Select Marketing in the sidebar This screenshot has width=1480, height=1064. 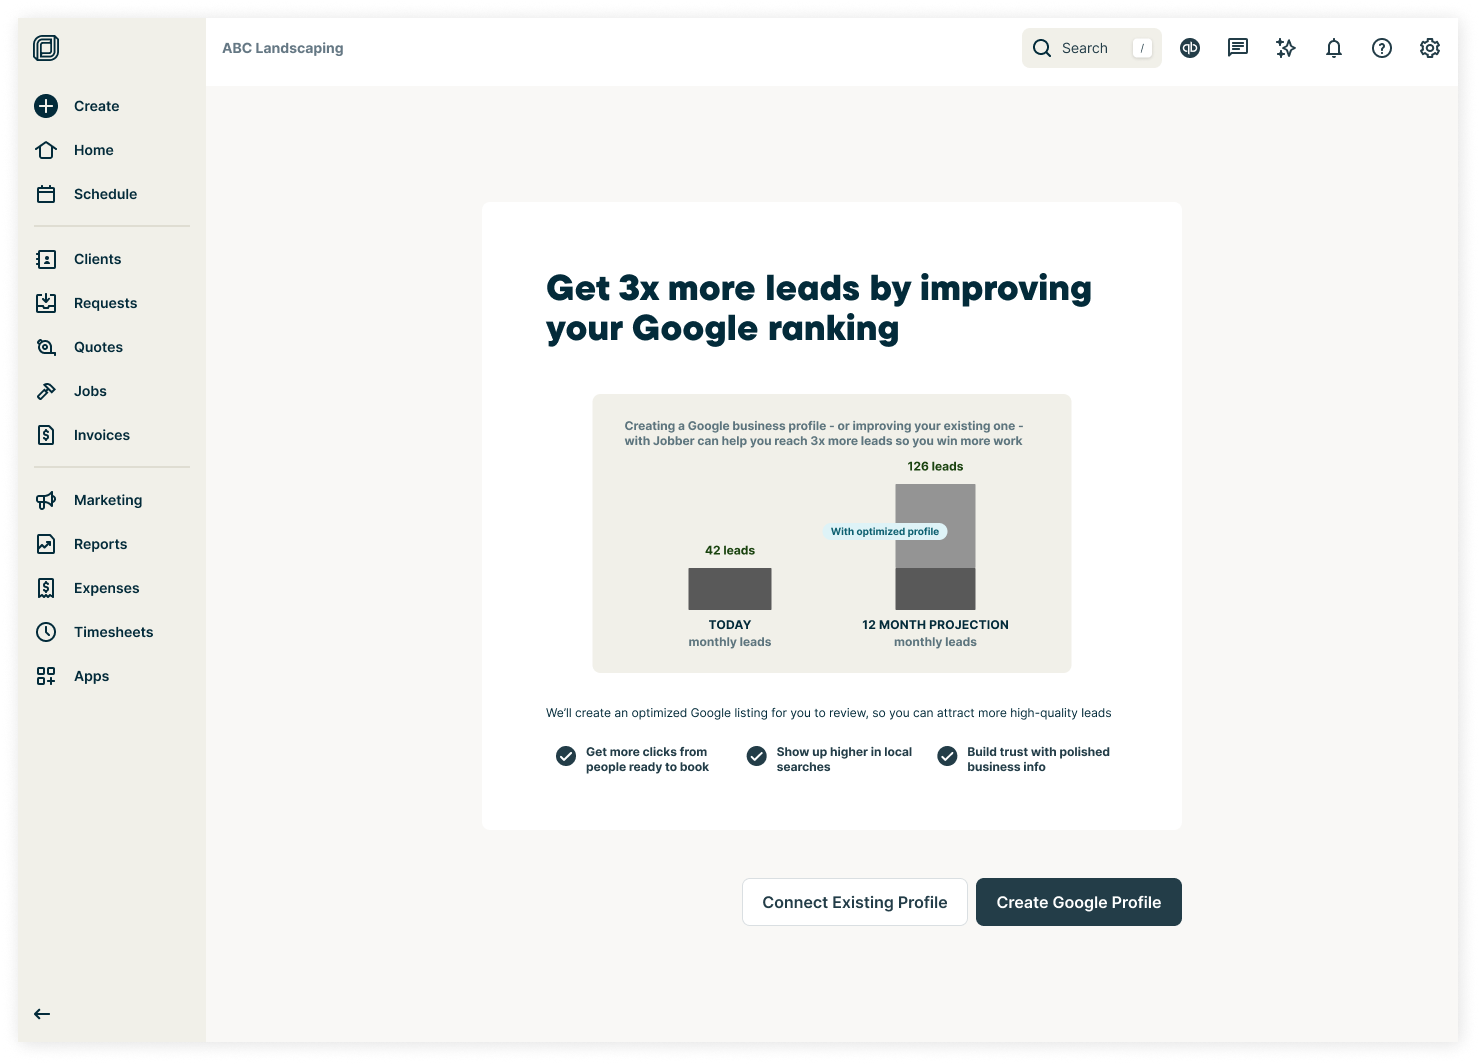[107, 500]
